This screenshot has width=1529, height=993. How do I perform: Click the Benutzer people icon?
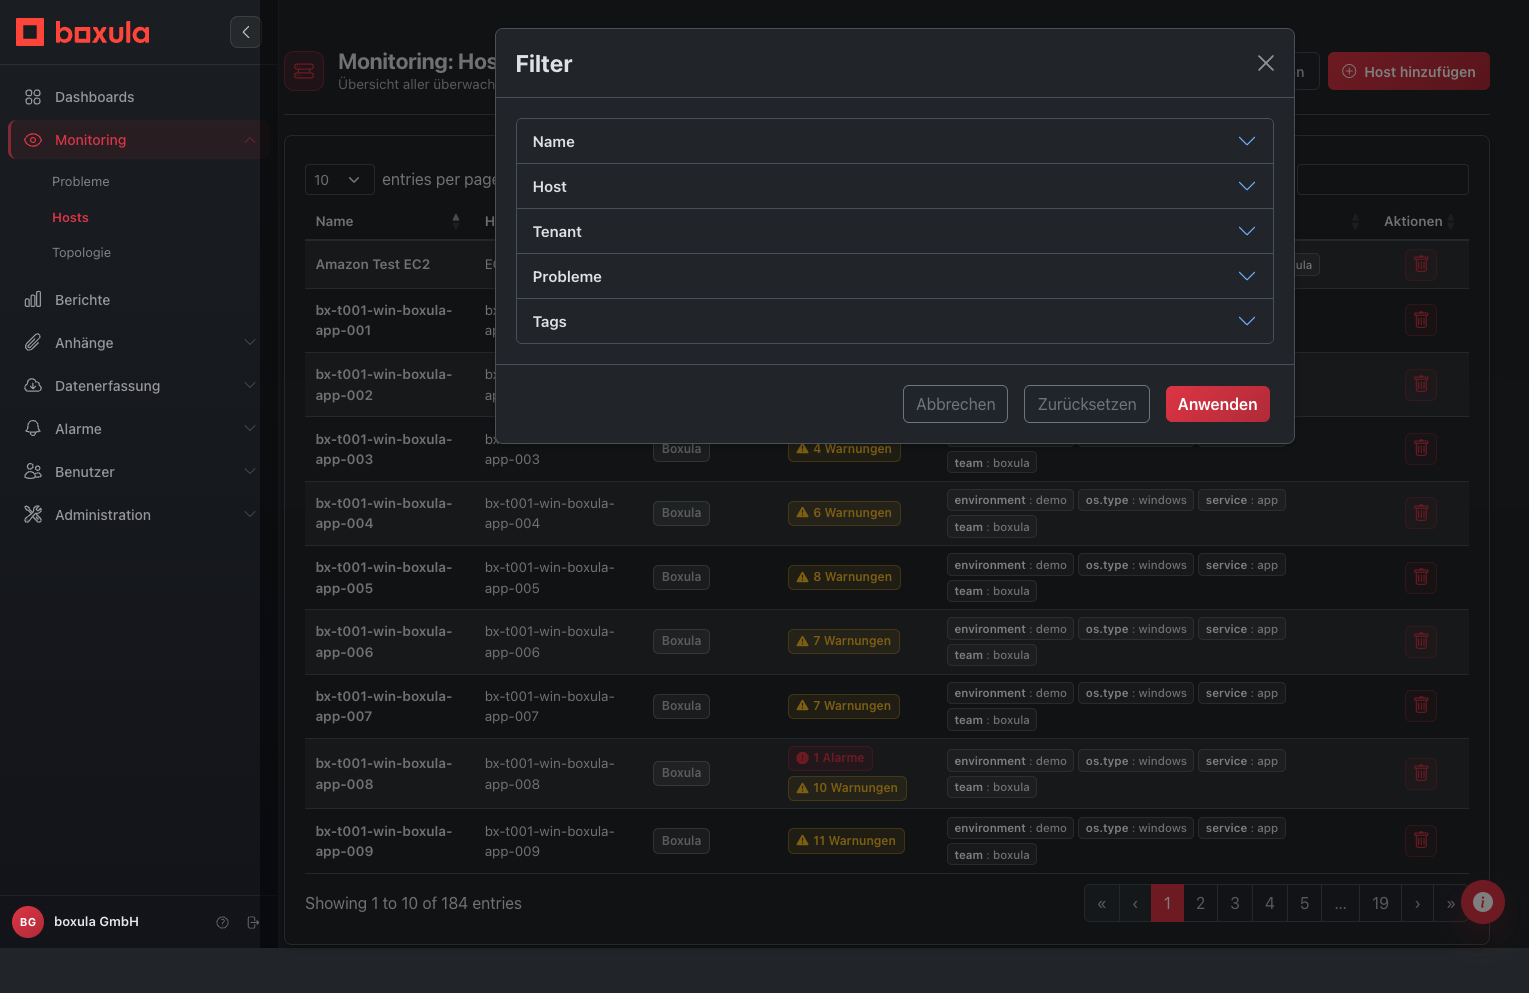click(33, 472)
